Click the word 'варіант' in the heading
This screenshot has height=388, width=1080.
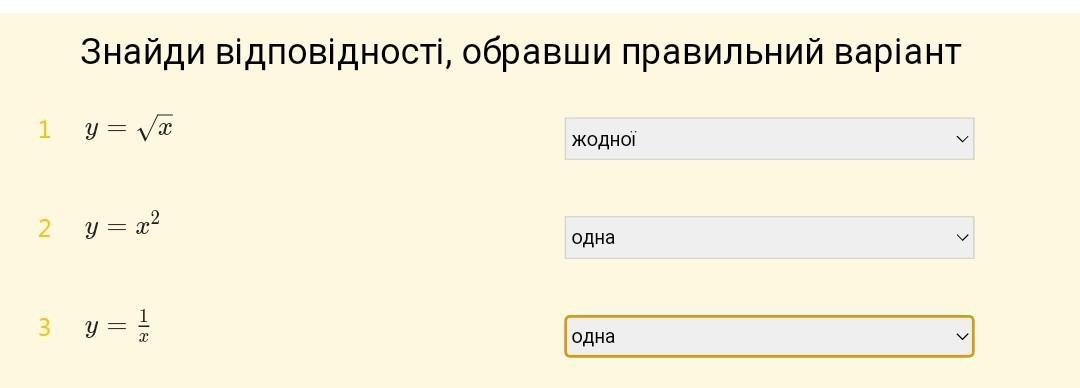[x=897, y=54]
